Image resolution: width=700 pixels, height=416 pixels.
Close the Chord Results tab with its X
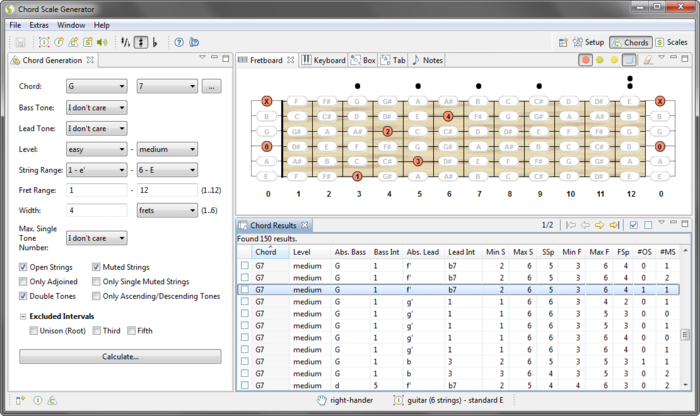point(304,225)
